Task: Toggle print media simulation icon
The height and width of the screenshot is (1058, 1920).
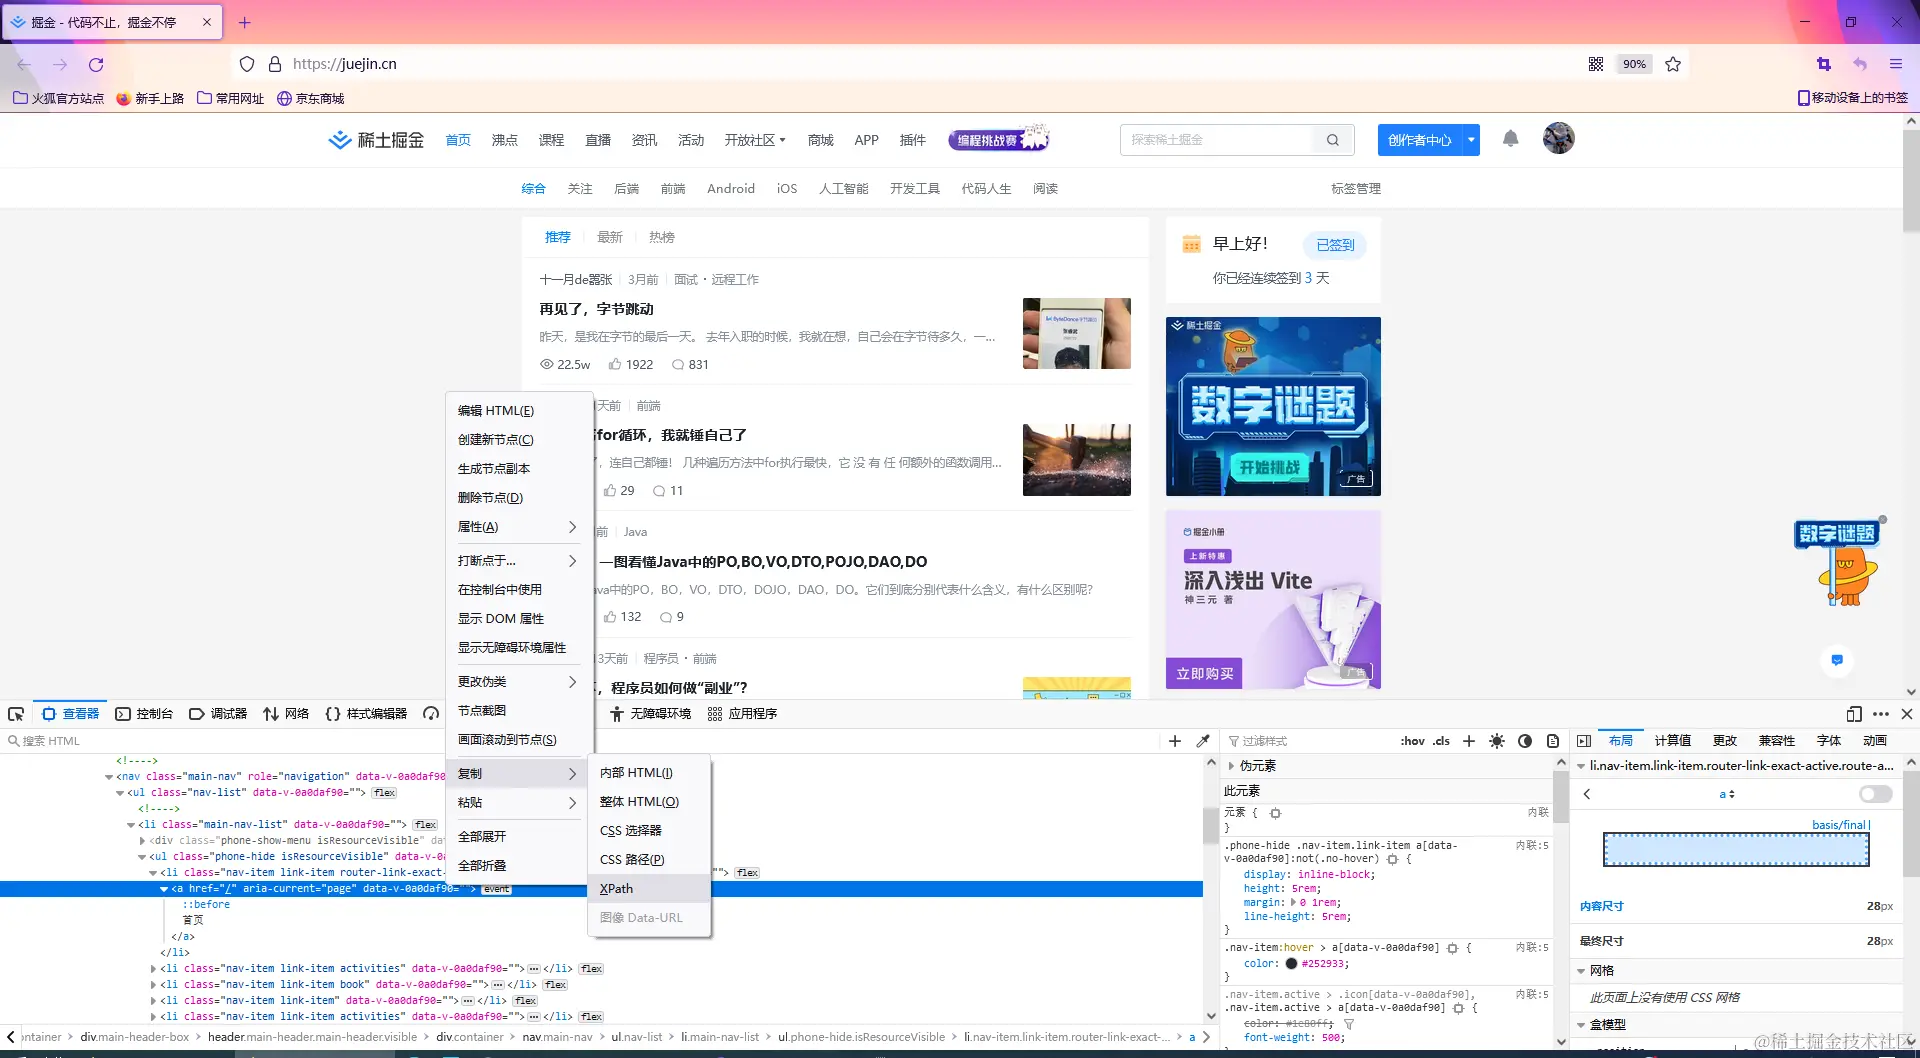Action: pos(1553,741)
